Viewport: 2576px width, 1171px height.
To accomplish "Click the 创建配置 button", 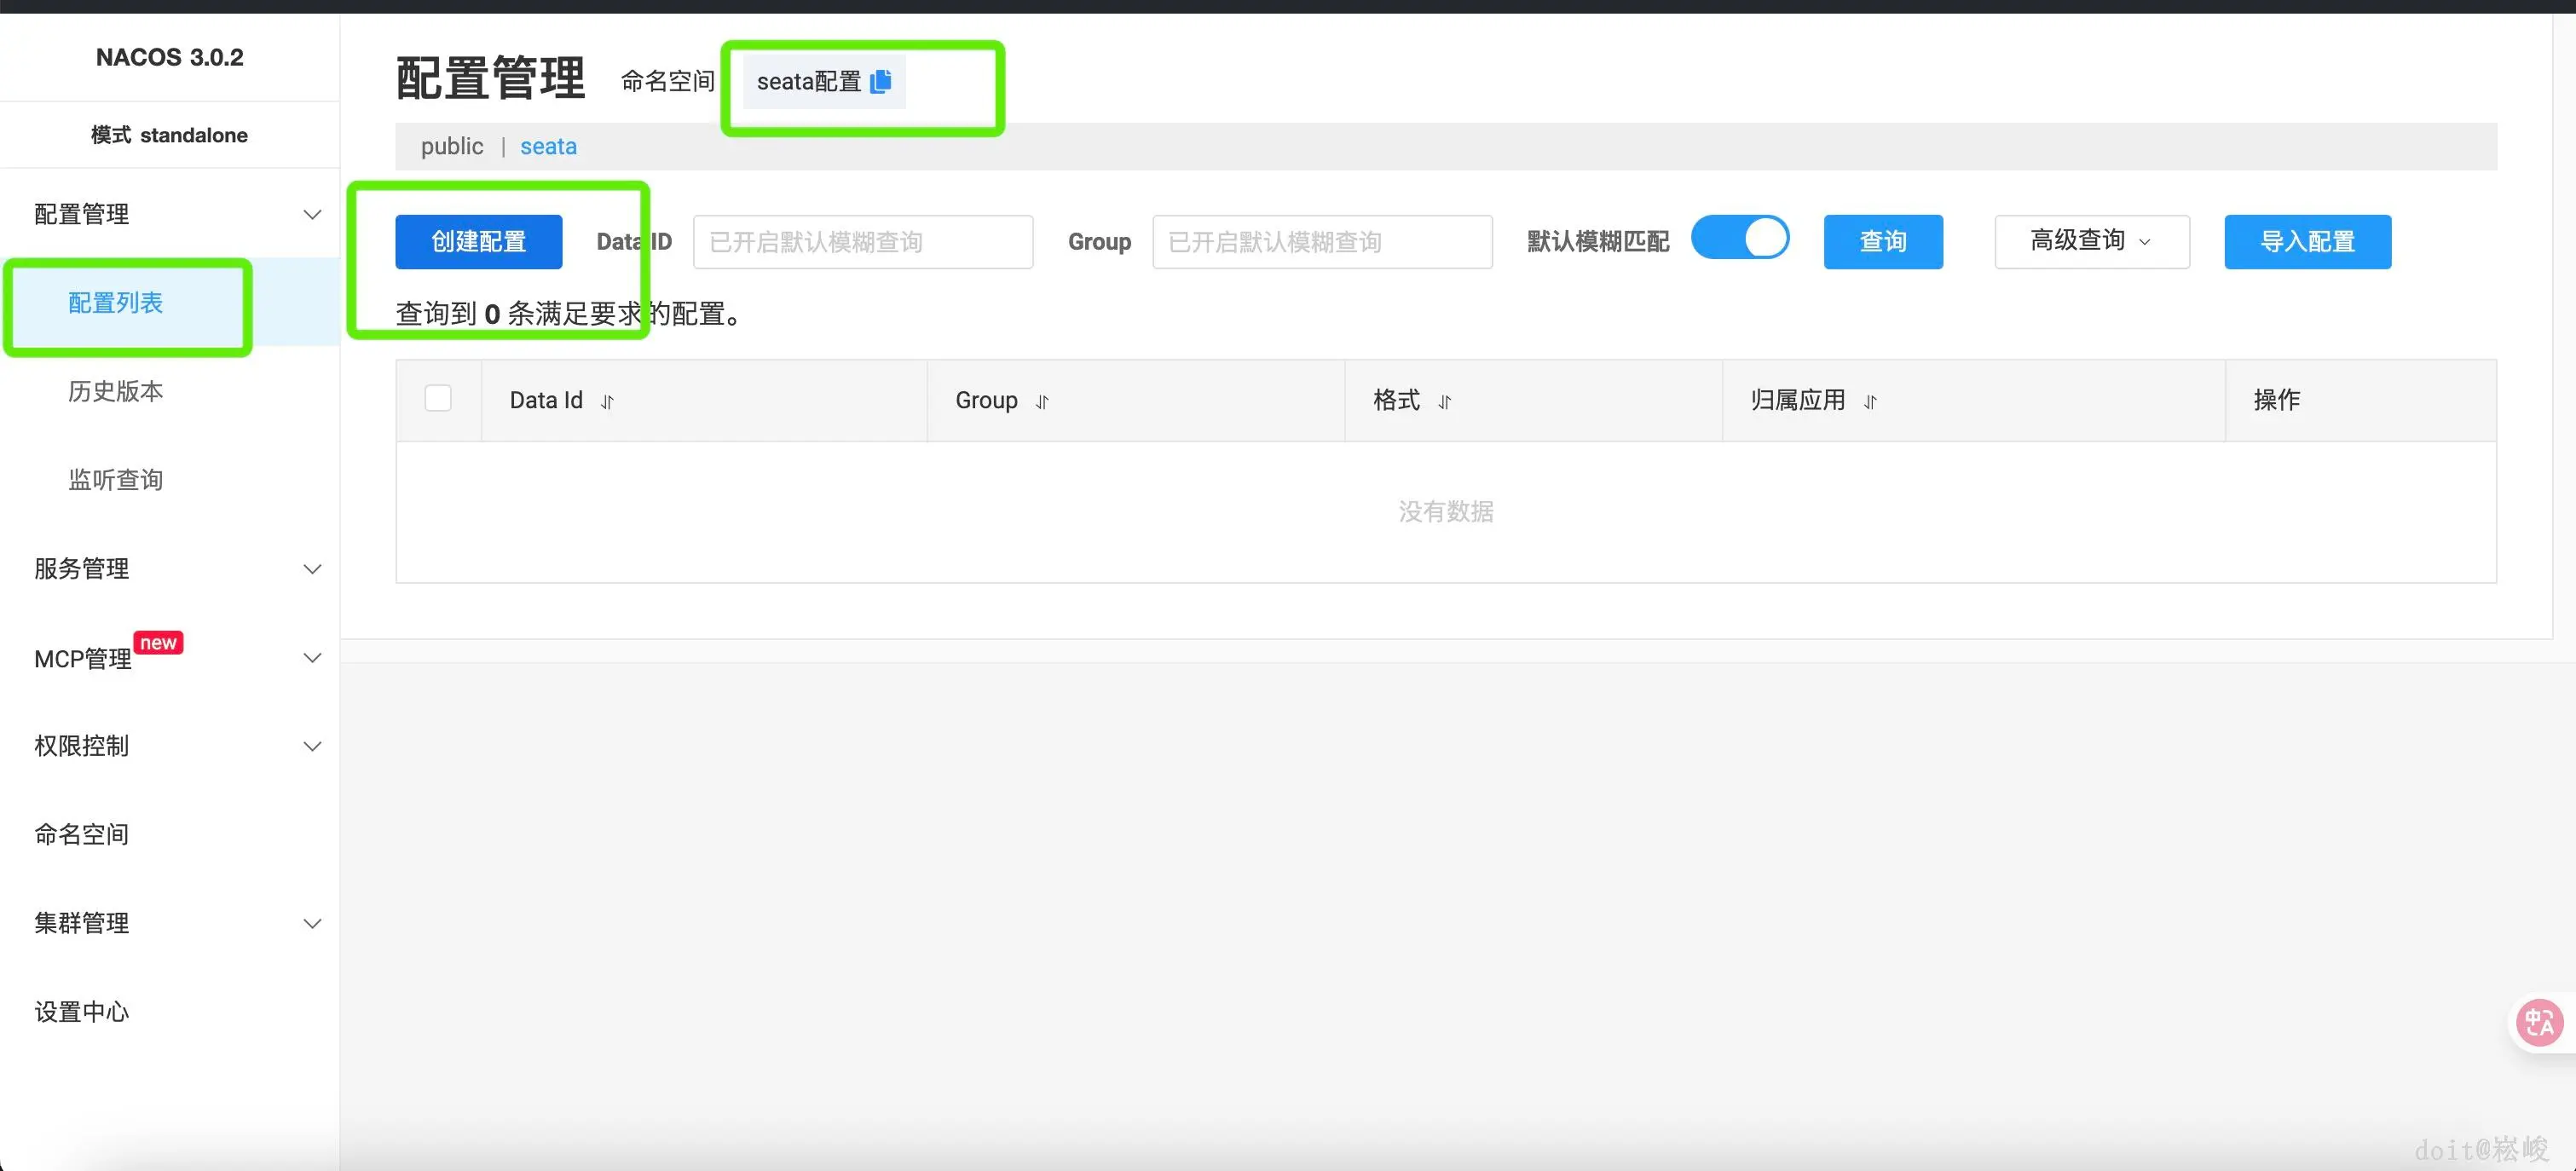I will (x=478, y=241).
